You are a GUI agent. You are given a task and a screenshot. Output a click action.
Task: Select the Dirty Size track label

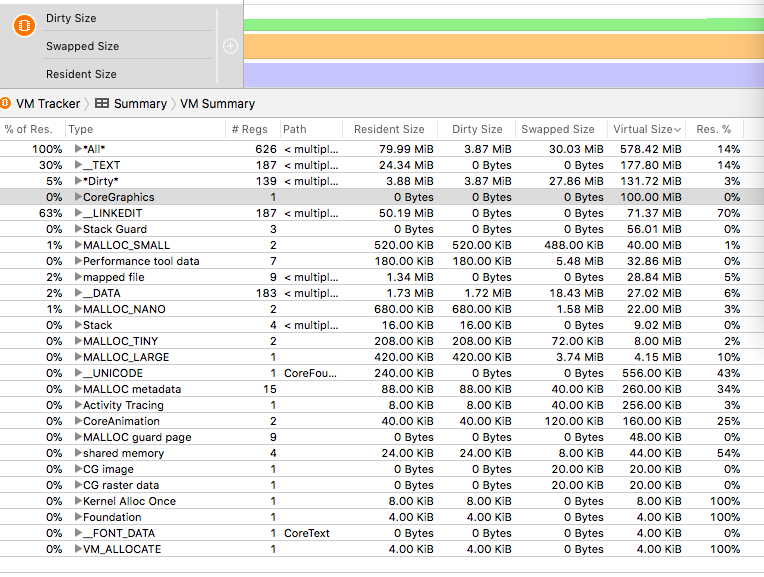(71, 18)
